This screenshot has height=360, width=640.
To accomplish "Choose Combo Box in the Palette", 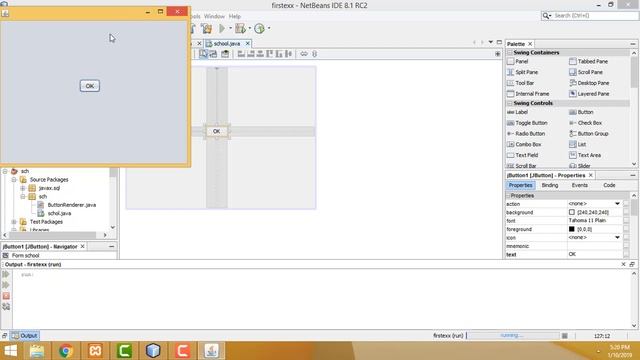I will (524, 144).
